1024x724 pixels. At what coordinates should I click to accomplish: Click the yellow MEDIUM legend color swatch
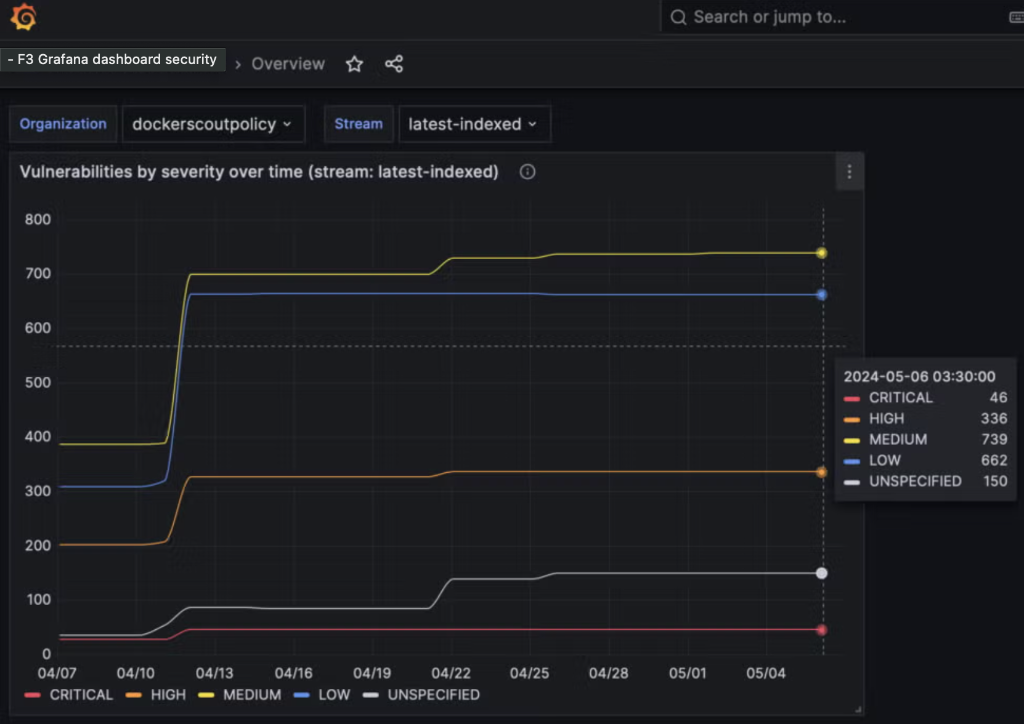tap(206, 695)
